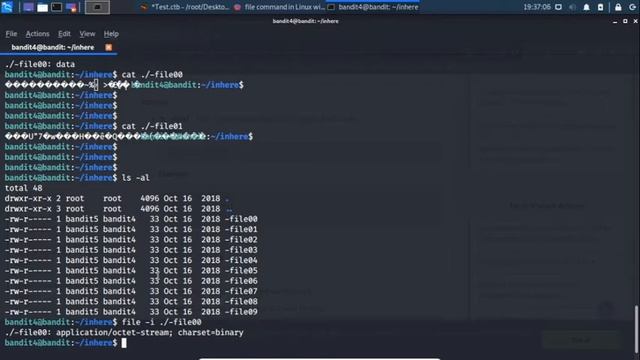Switch to the Test.ctb CherryTree taskbar window
The image size is (640, 360).
coord(185,7)
